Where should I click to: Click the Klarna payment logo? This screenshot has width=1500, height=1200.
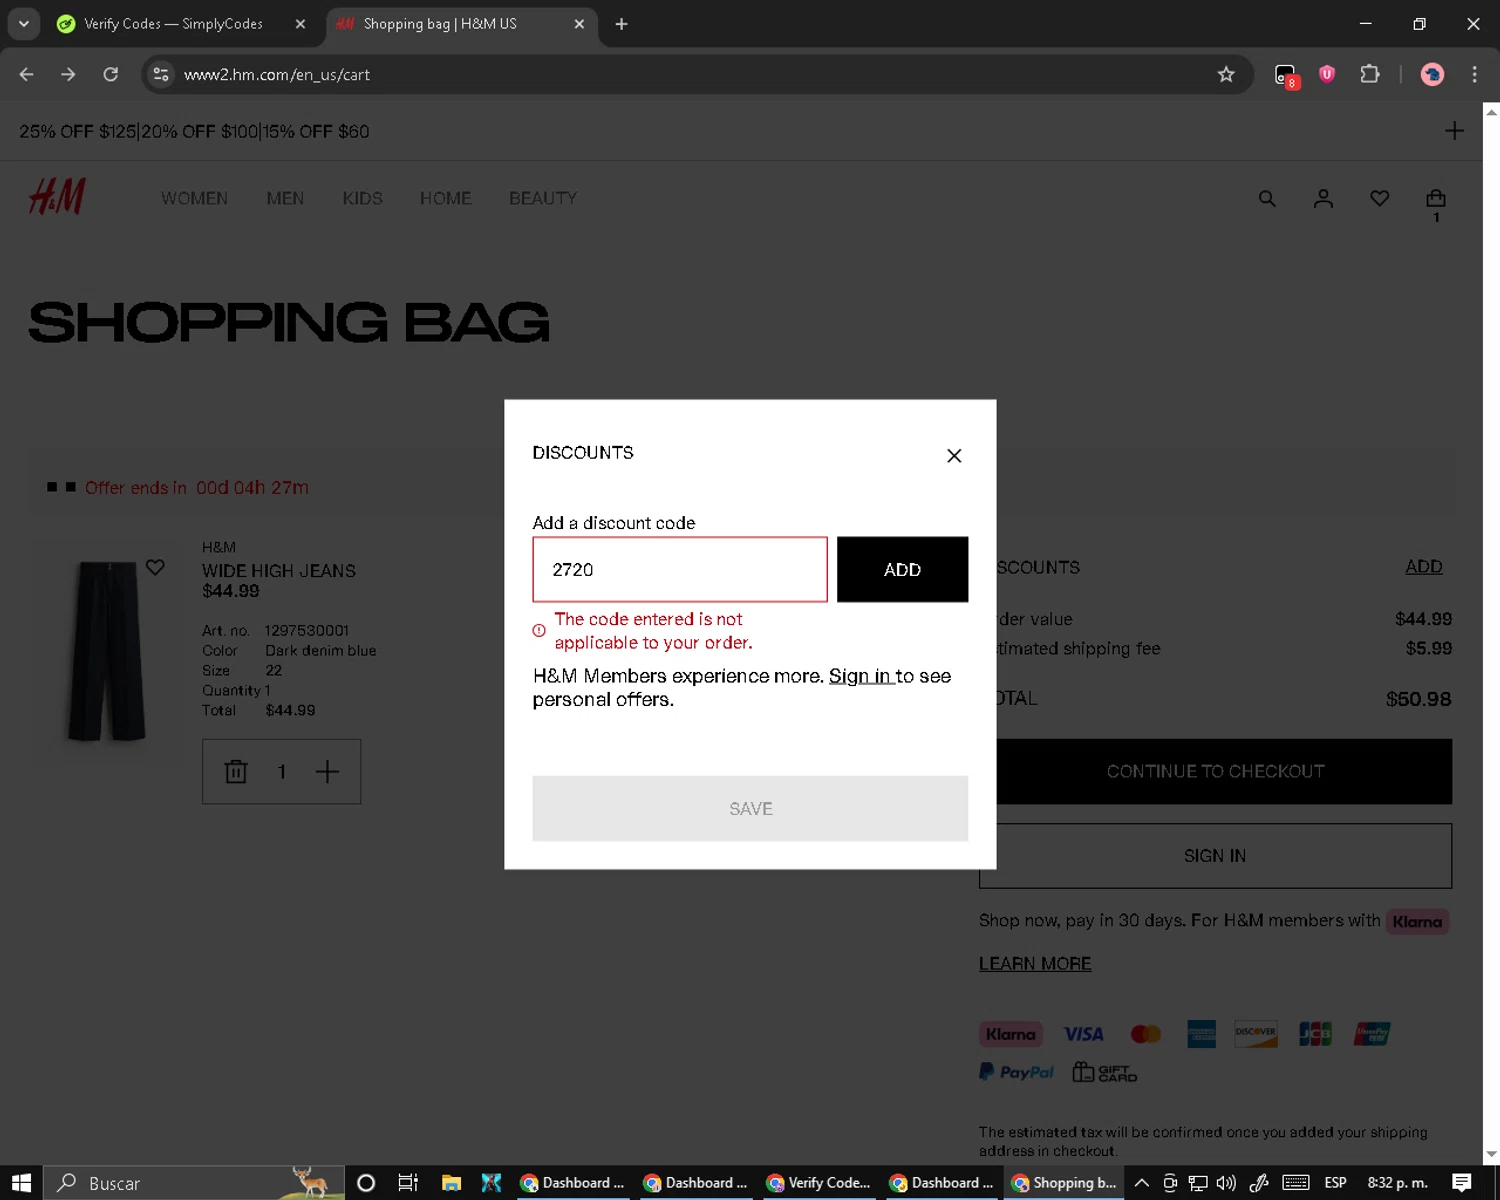point(1011,1034)
